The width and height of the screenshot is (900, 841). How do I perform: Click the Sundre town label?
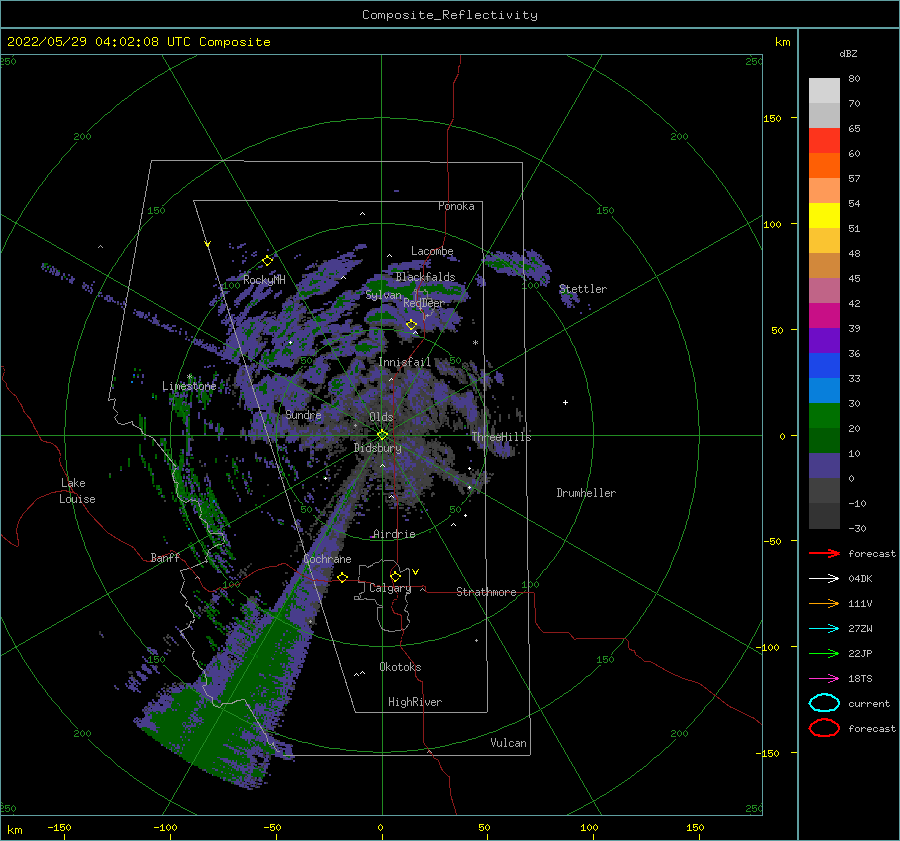click(x=303, y=415)
